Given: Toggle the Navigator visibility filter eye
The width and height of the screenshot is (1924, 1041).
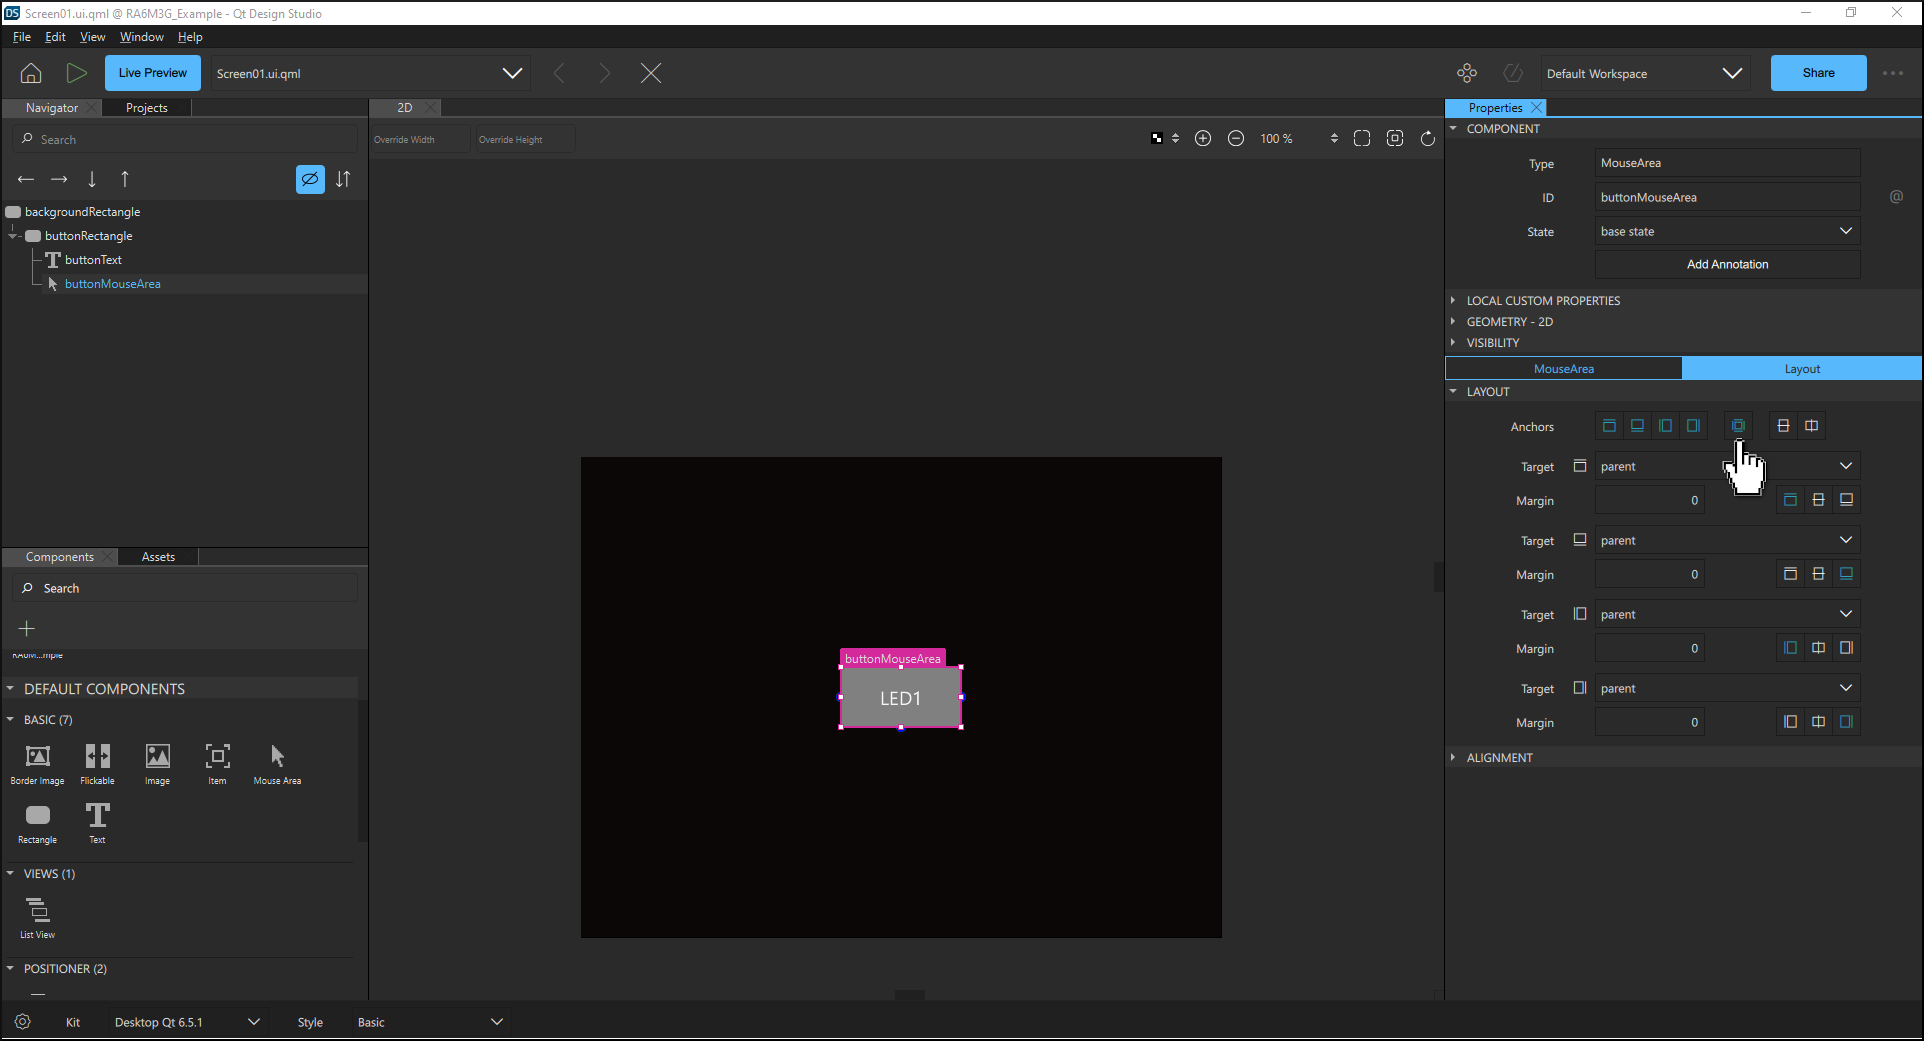Looking at the screenshot, I should [x=310, y=179].
